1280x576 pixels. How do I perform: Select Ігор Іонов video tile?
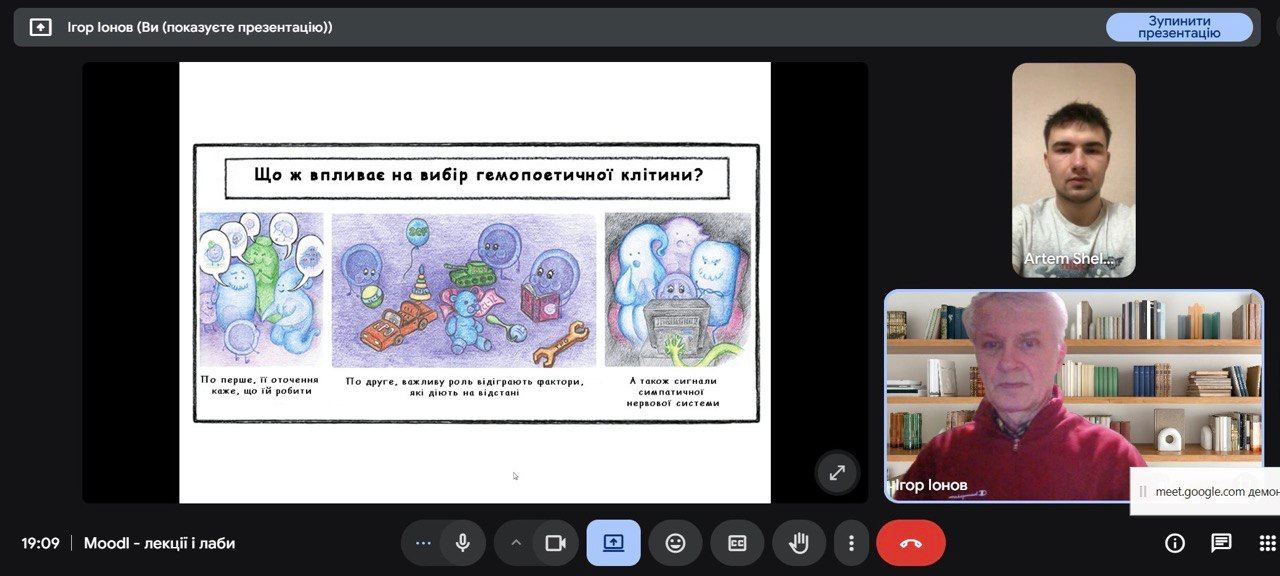point(1073,395)
